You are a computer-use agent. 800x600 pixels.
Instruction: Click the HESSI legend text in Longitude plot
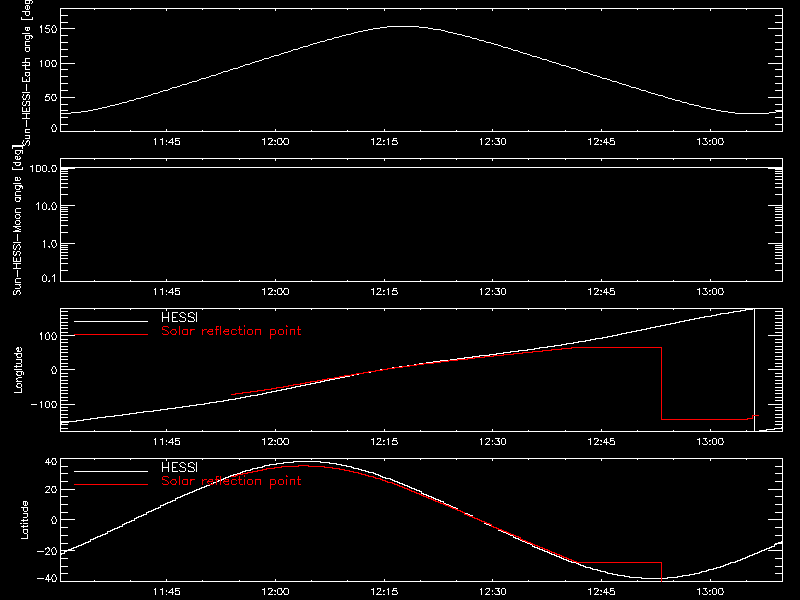point(179,317)
